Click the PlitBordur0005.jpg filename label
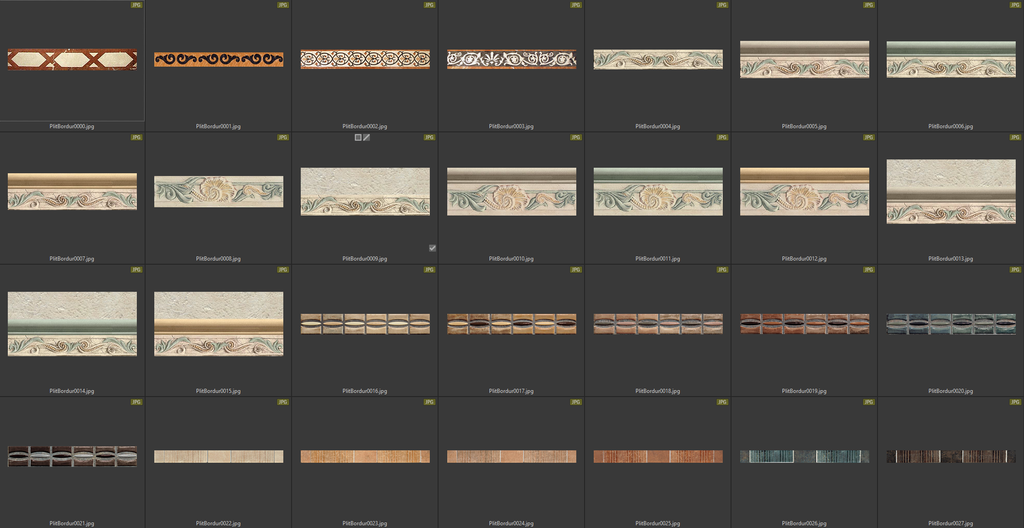 804,127
